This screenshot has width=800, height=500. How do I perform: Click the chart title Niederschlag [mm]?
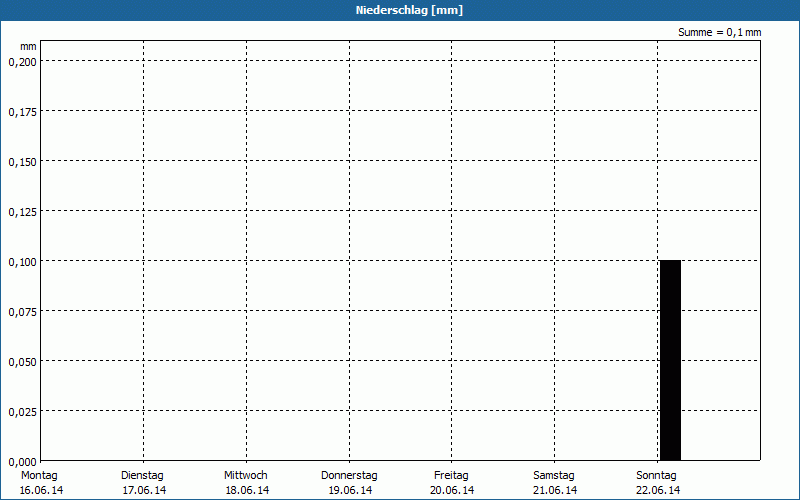click(400, 10)
